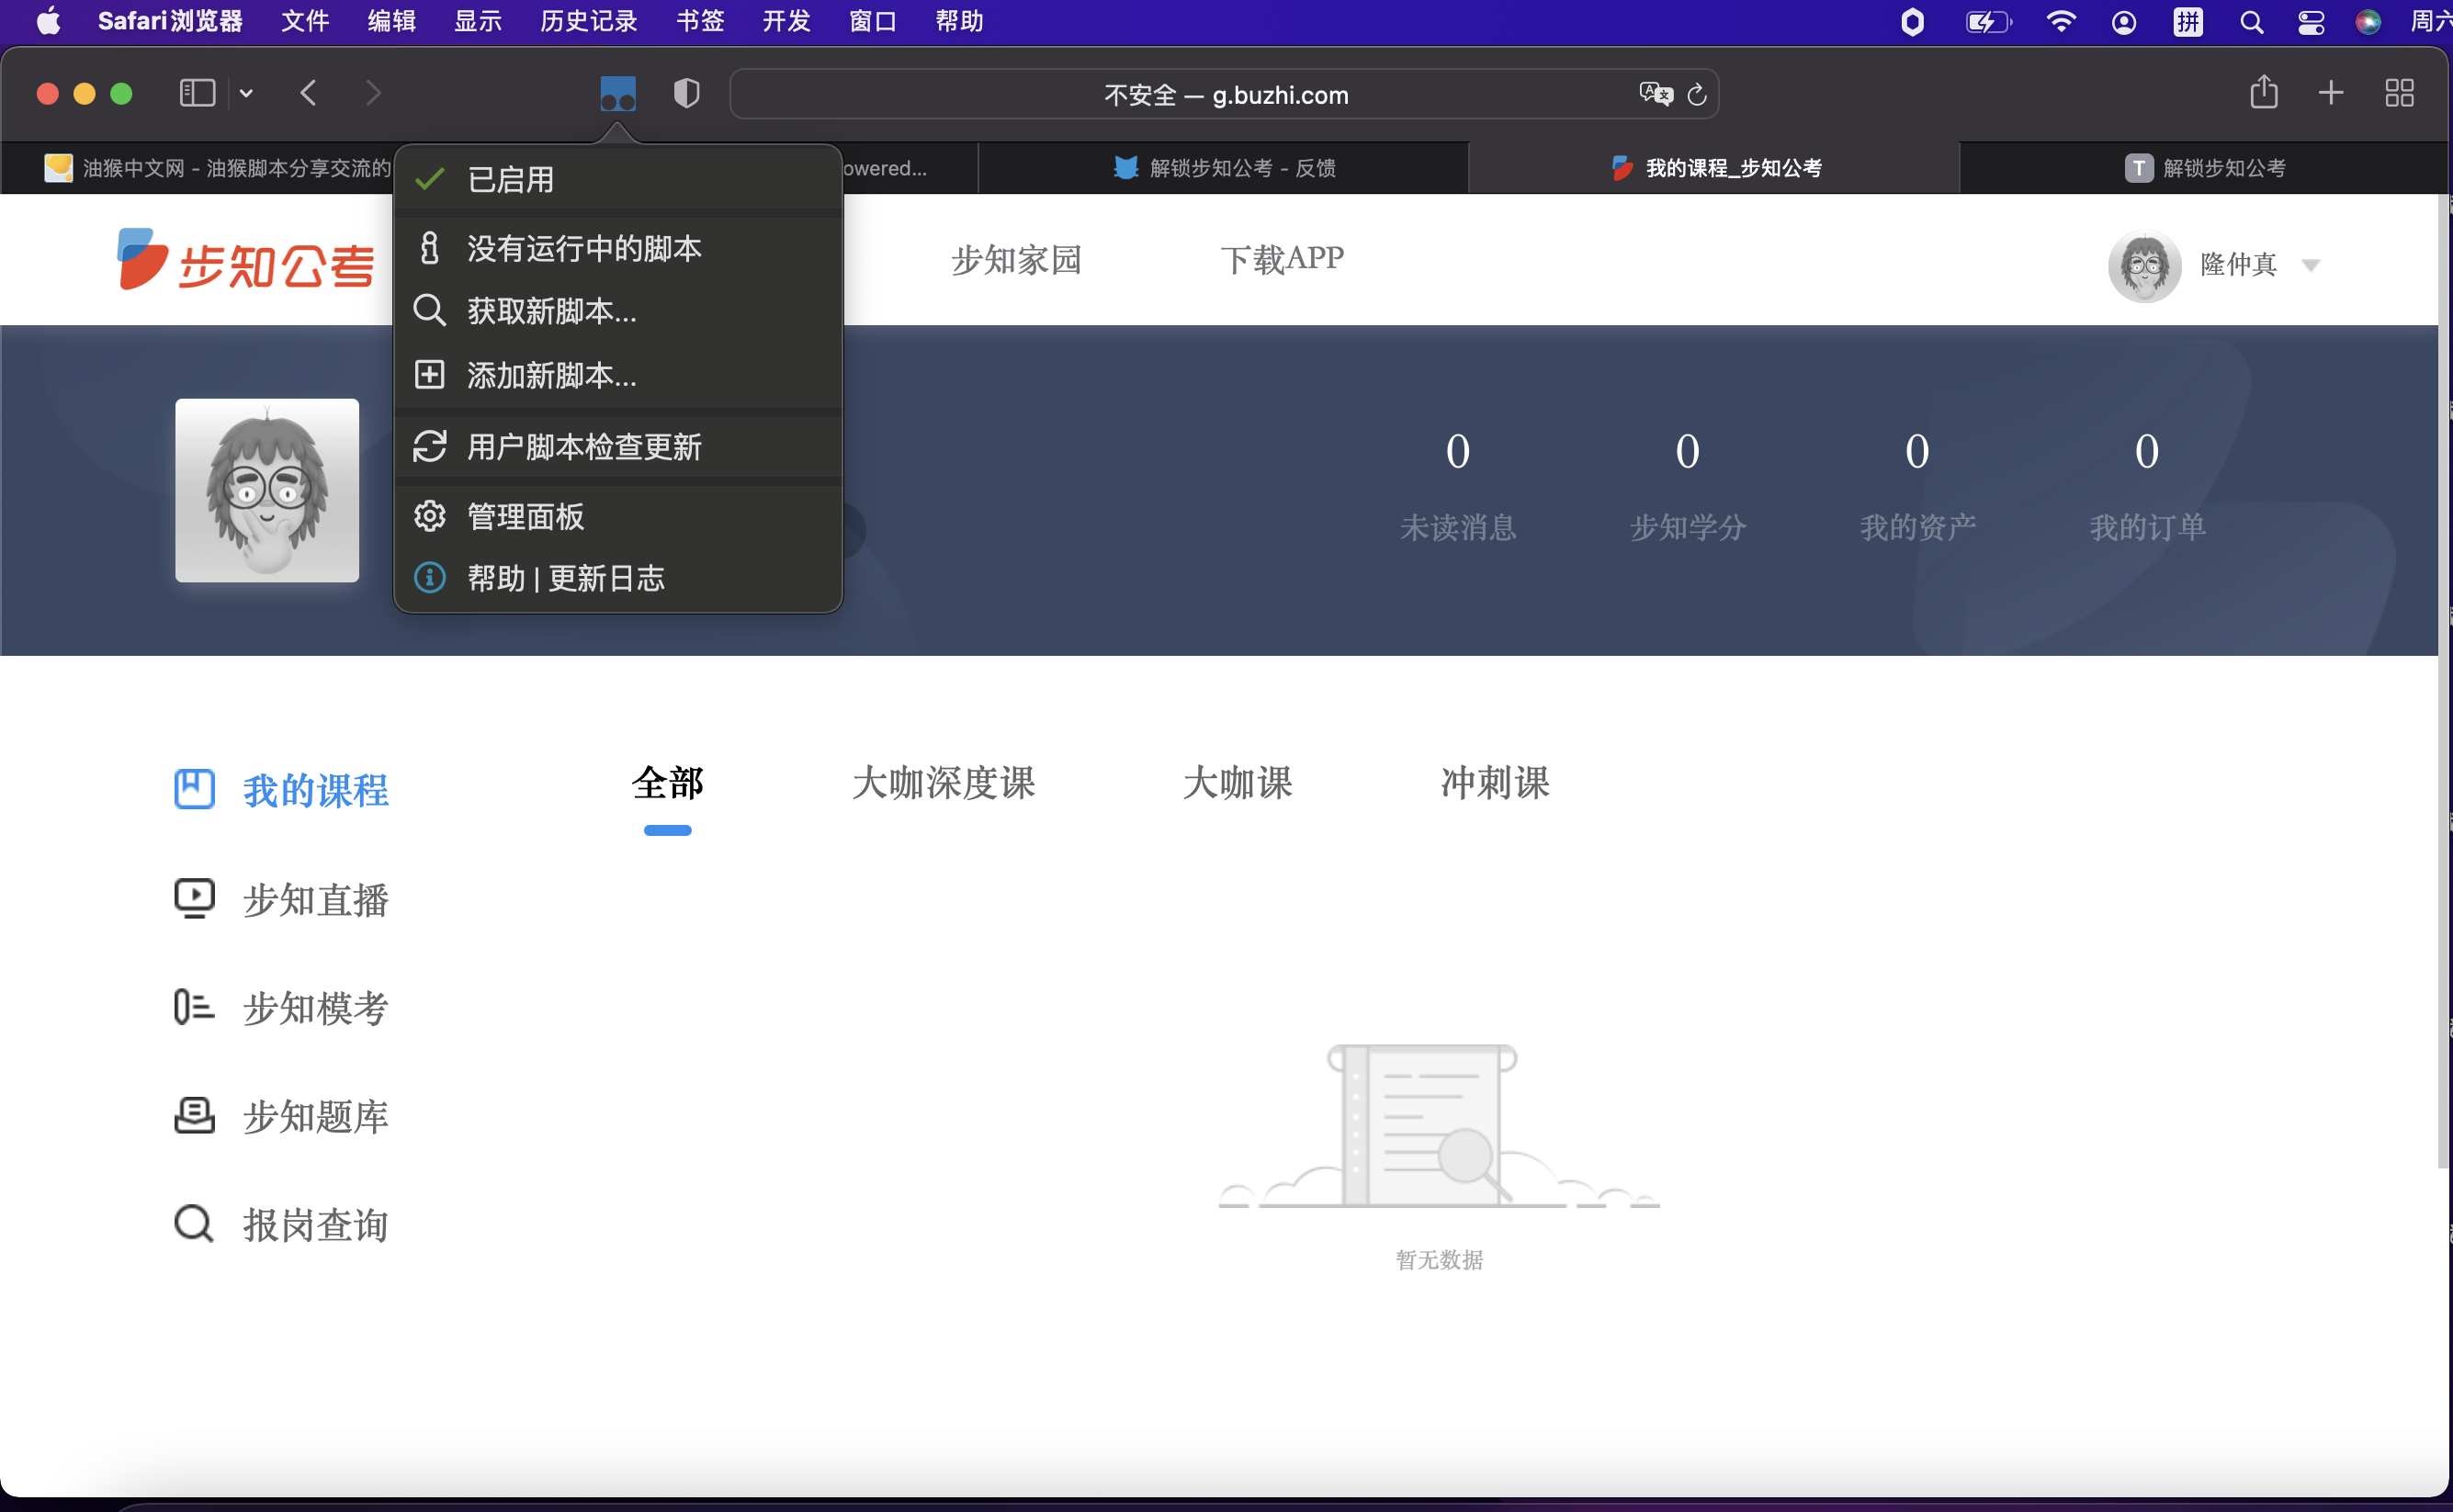
Task: Click the translate page icon in address bar
Action: pos(1656,94)
